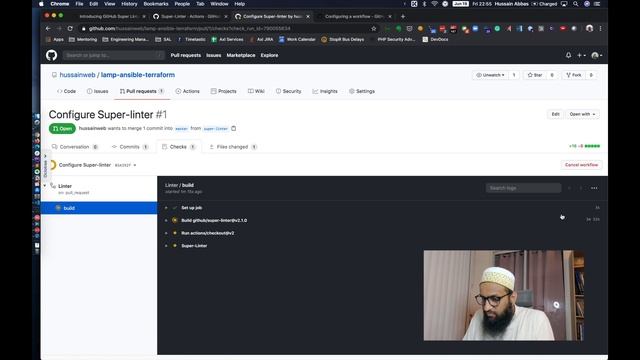Open Issues in top navigation
640x360 pixels.
point(213,55)
